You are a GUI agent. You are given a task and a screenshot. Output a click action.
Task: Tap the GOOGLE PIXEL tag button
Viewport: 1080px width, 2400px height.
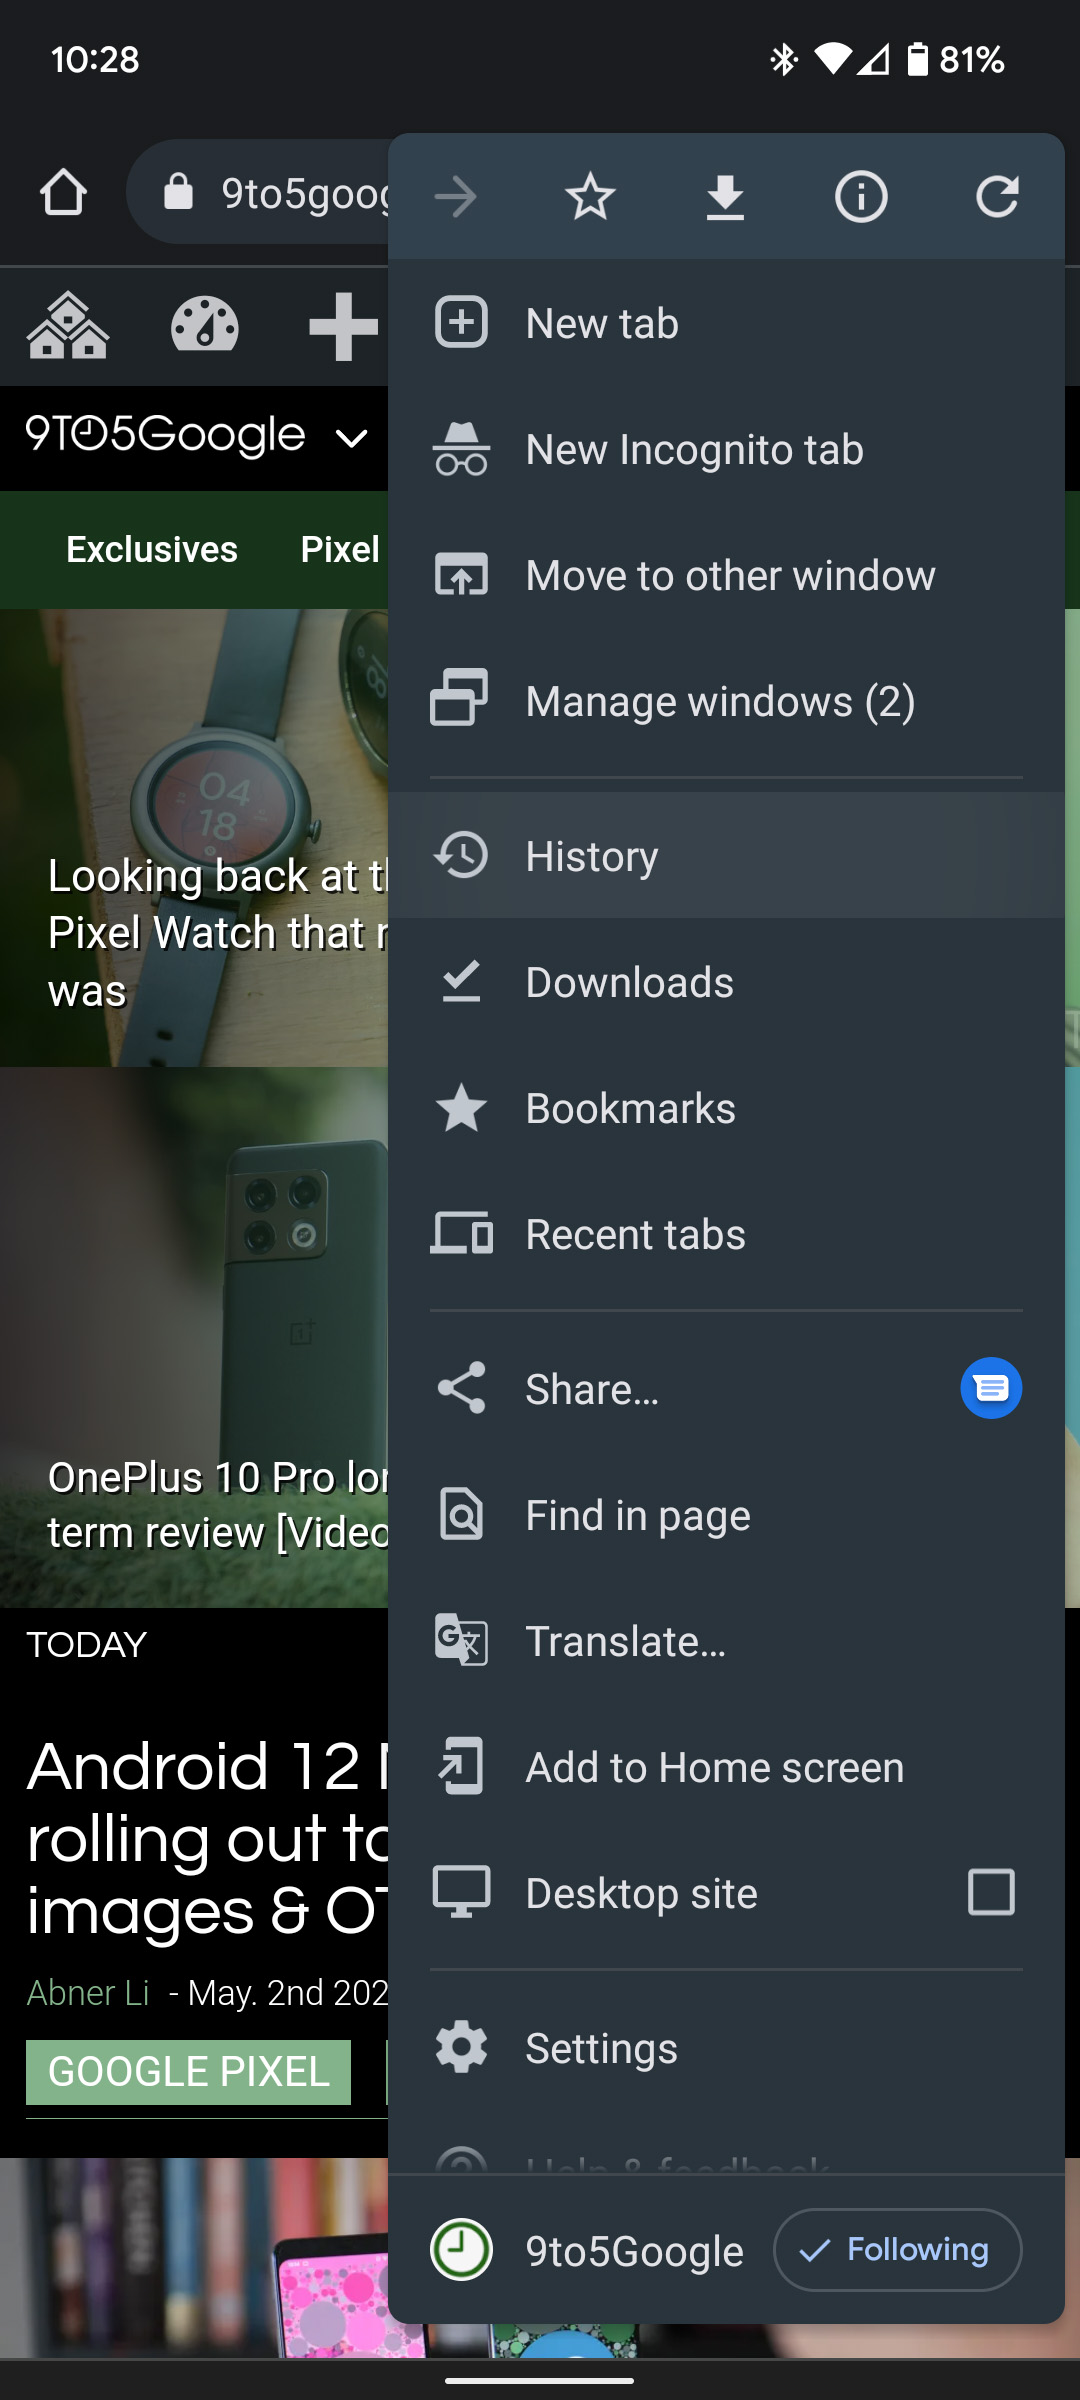pos(188,2072)
